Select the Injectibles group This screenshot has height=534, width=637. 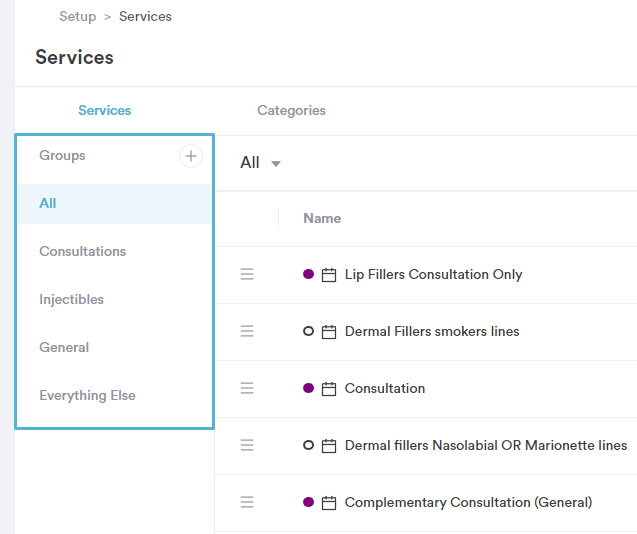tap(72, 299)
